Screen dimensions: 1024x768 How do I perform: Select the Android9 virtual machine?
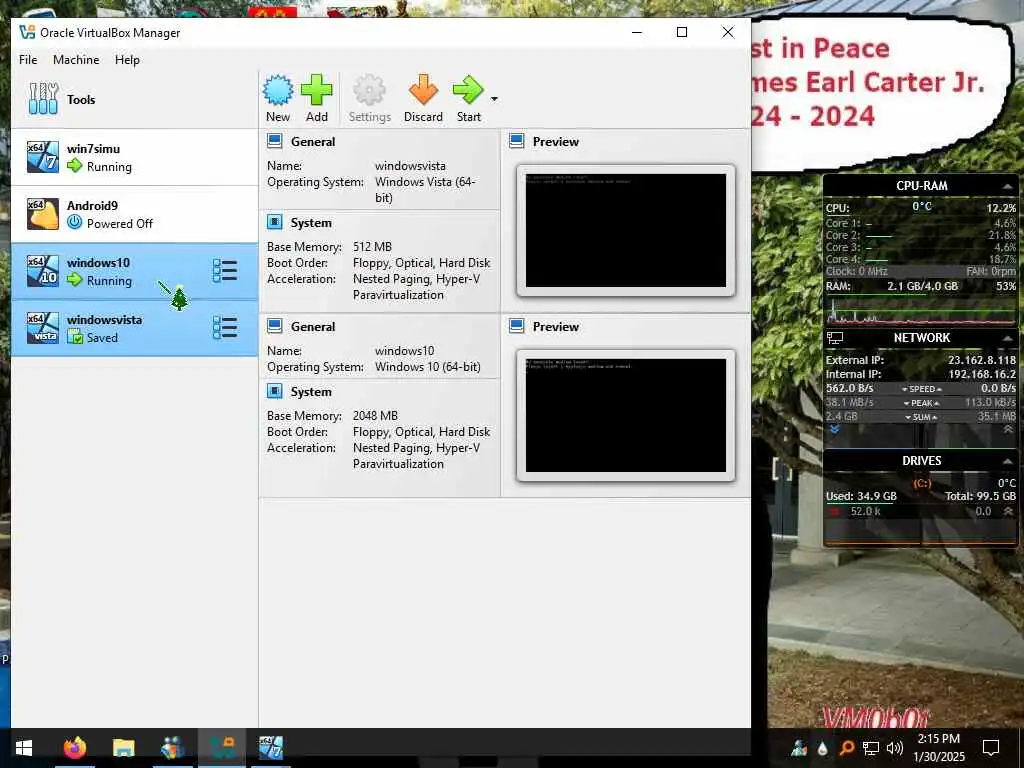tap(135, 214)
